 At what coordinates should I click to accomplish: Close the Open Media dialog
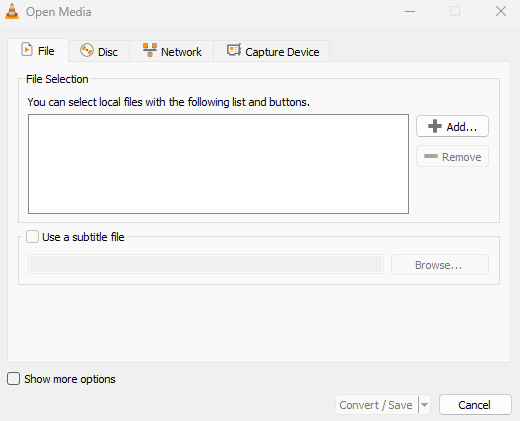point(501,11)
